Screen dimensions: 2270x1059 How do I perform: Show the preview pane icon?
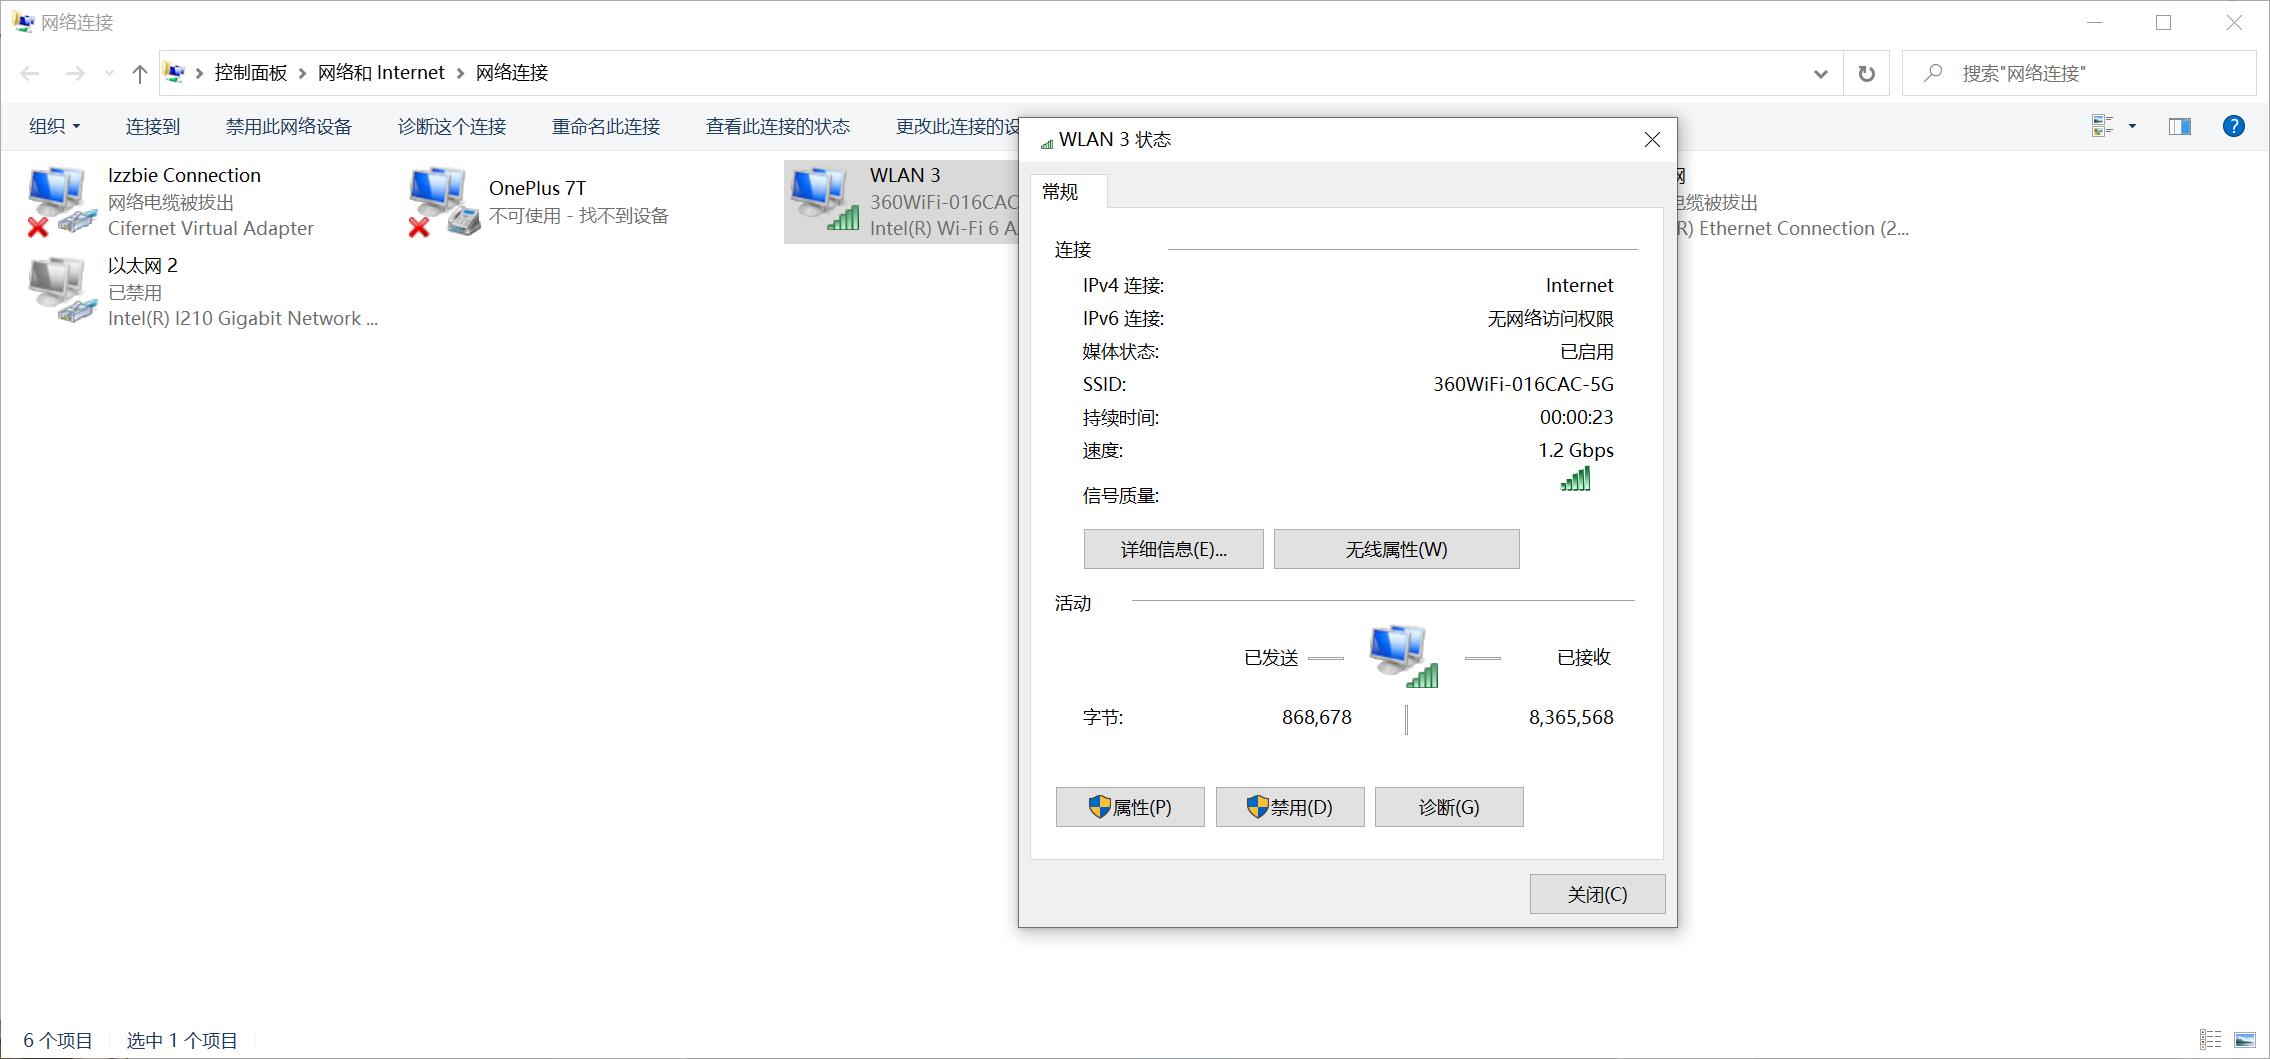[2178, 125]
